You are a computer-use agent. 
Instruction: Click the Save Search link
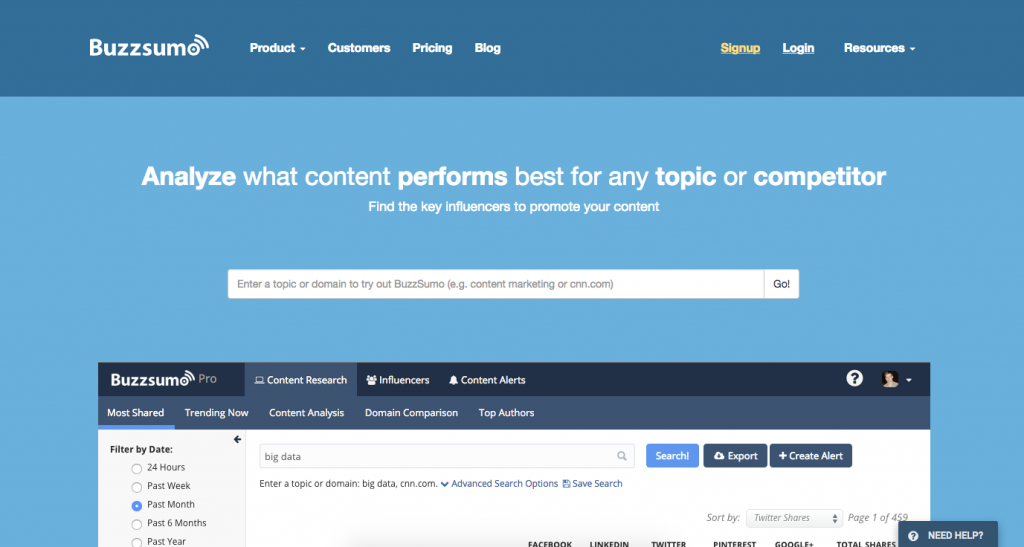[593, 484]
